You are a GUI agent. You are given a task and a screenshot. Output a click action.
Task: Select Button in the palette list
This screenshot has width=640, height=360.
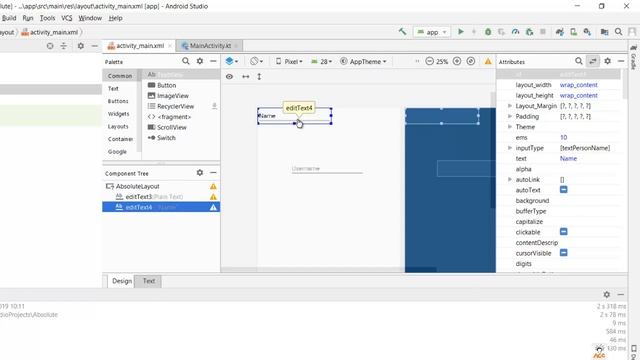click(167, 85)
